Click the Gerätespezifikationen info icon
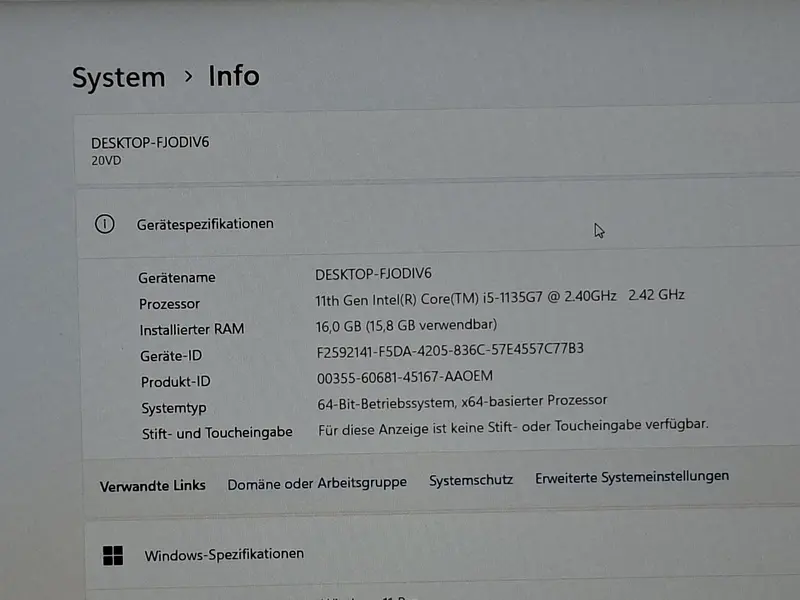The image size is (800, 600). coord(105,224)
